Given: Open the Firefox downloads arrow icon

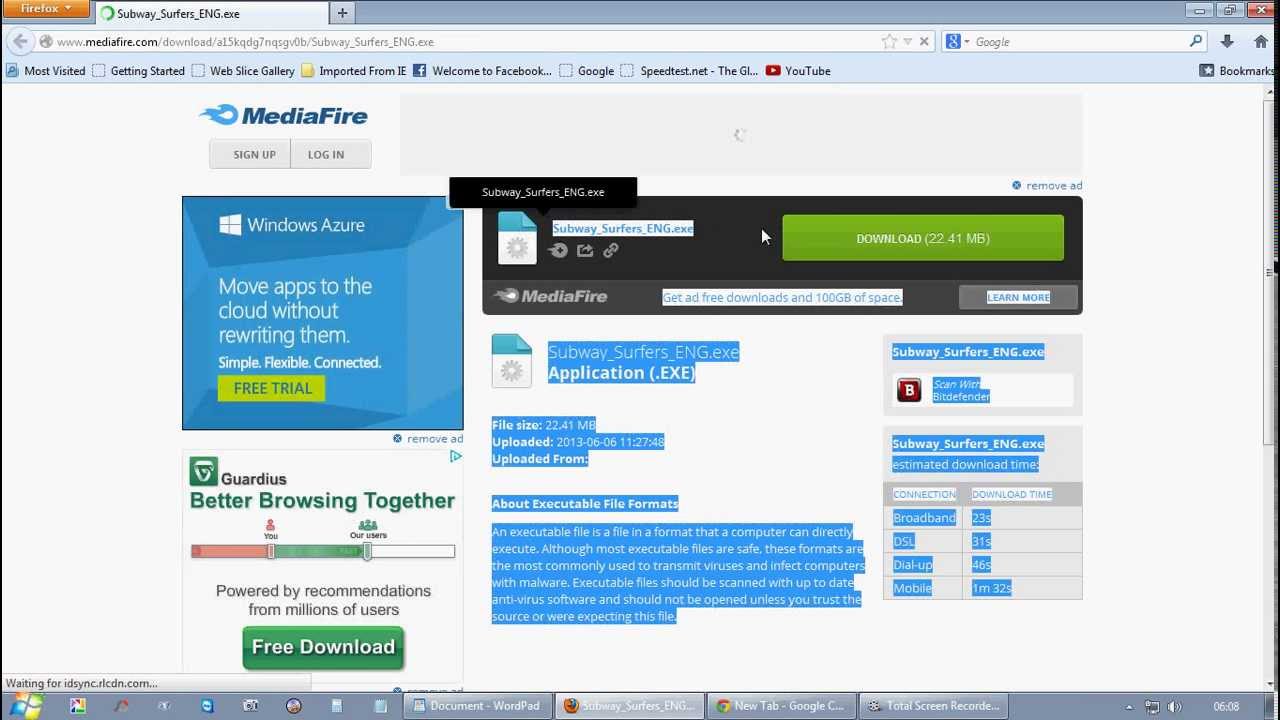Looking at the screenshot, I should [1227, 42].
